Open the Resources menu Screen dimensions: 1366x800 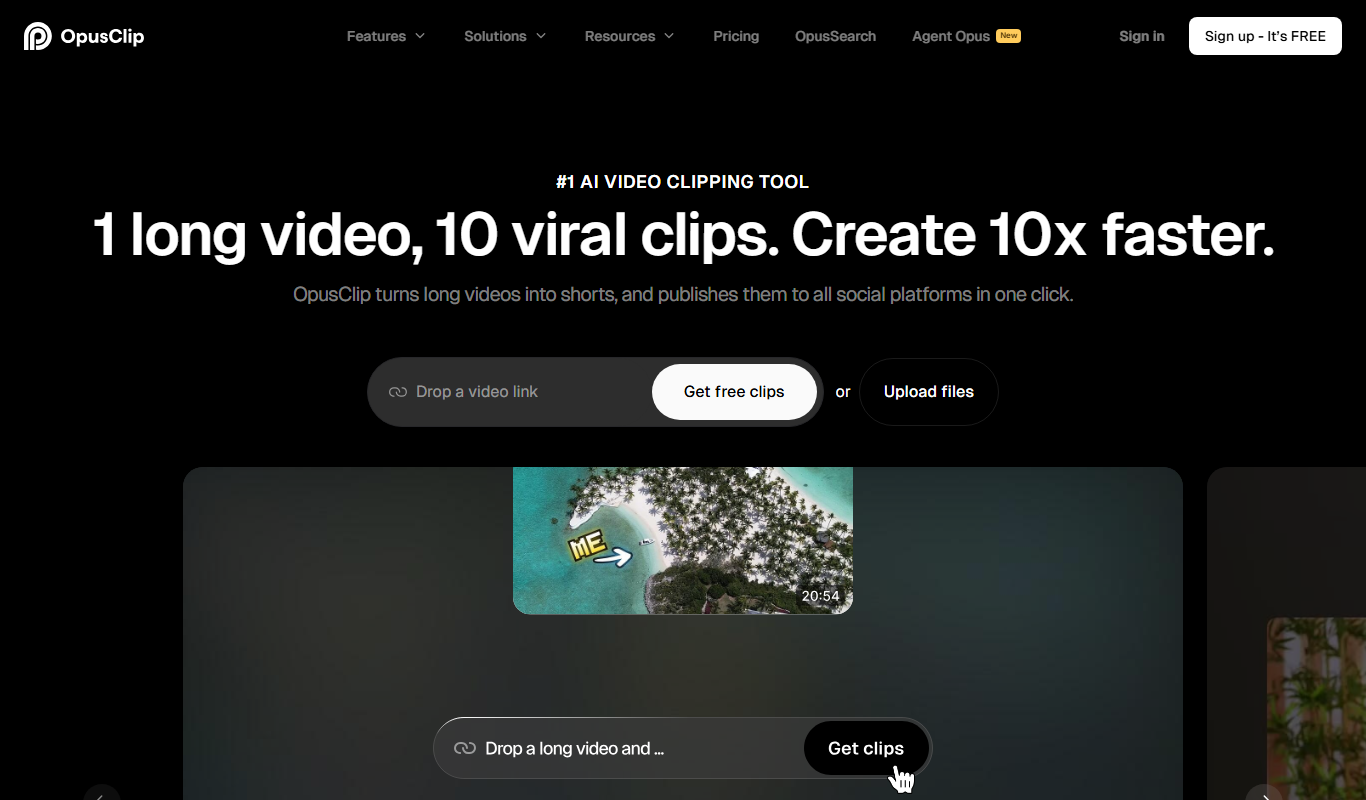point(629,36)
